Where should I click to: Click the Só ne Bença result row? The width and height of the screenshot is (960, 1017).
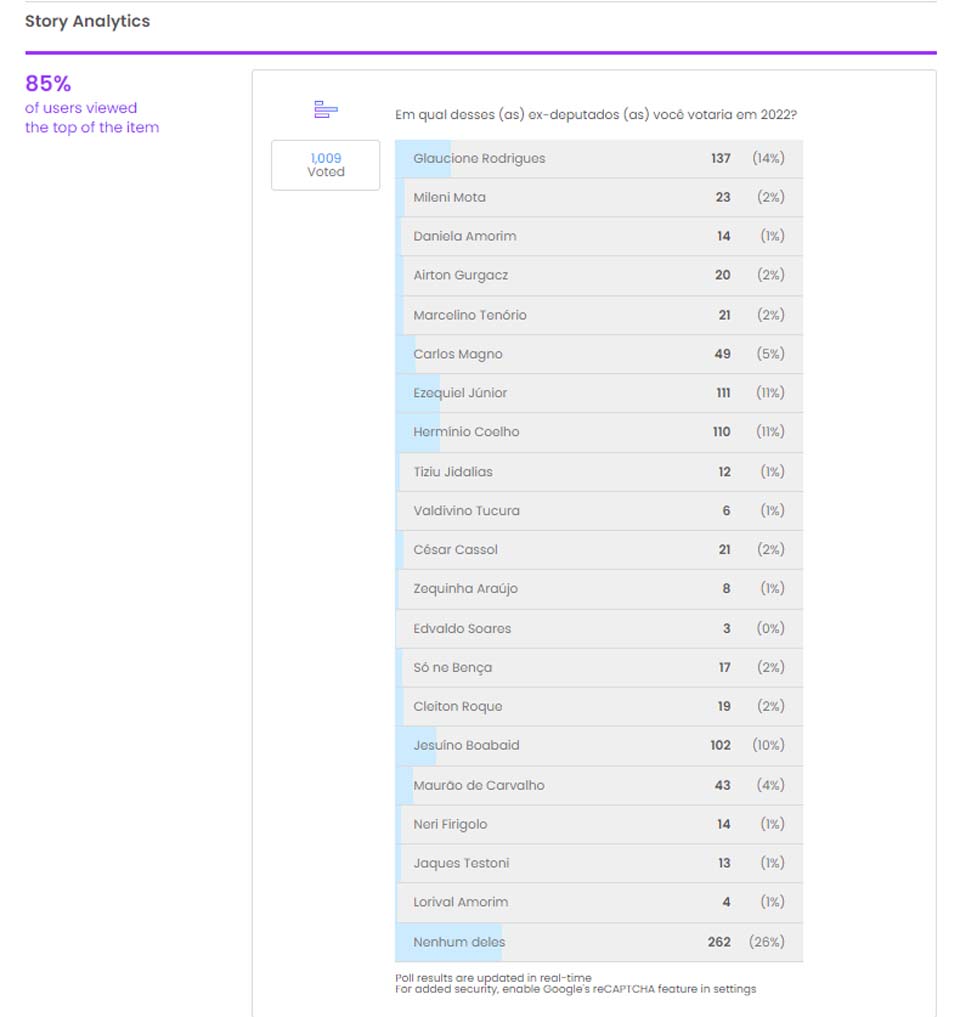598,668
